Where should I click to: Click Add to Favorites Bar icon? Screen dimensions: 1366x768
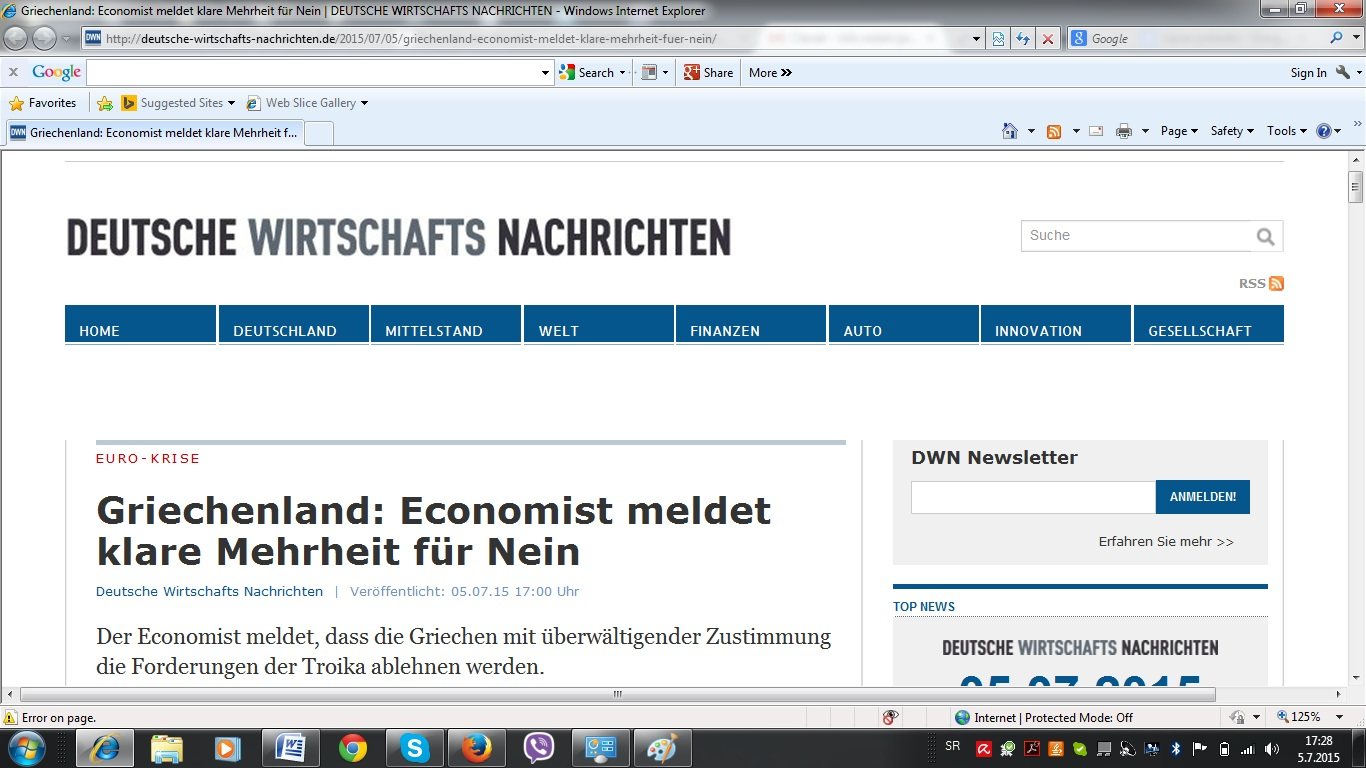104,102
